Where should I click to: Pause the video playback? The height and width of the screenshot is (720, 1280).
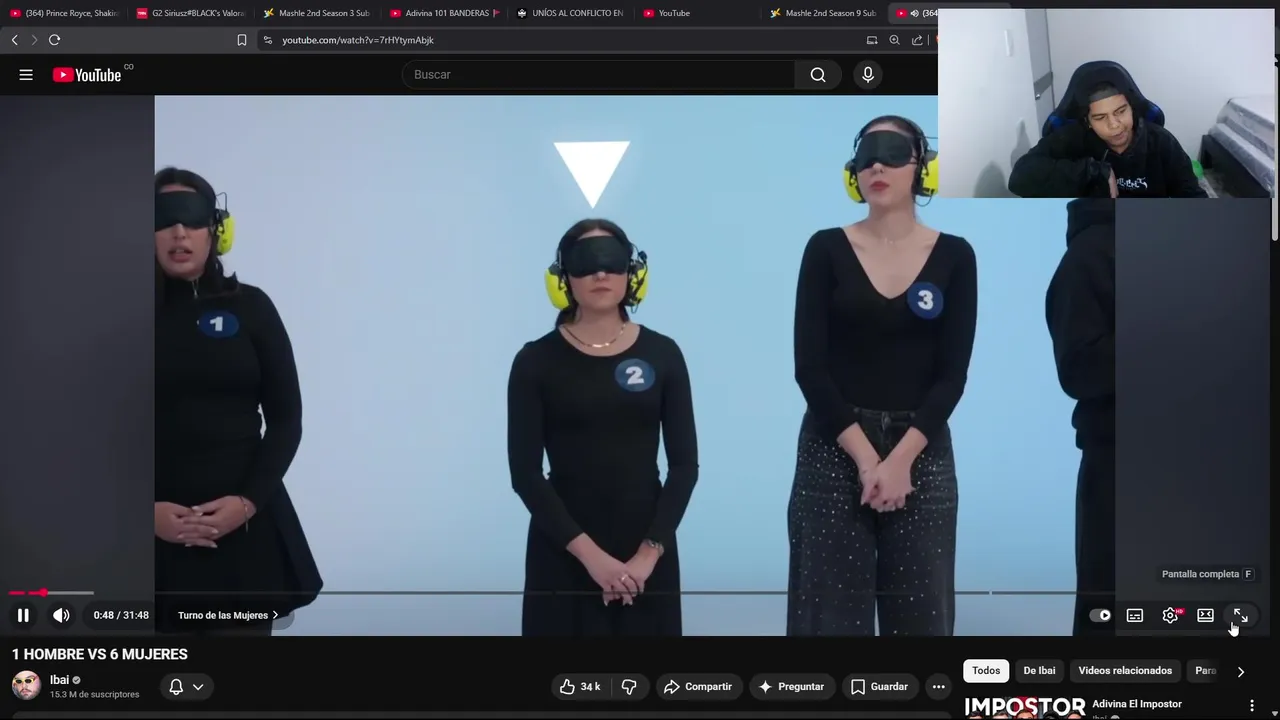[x=23, y=615]
